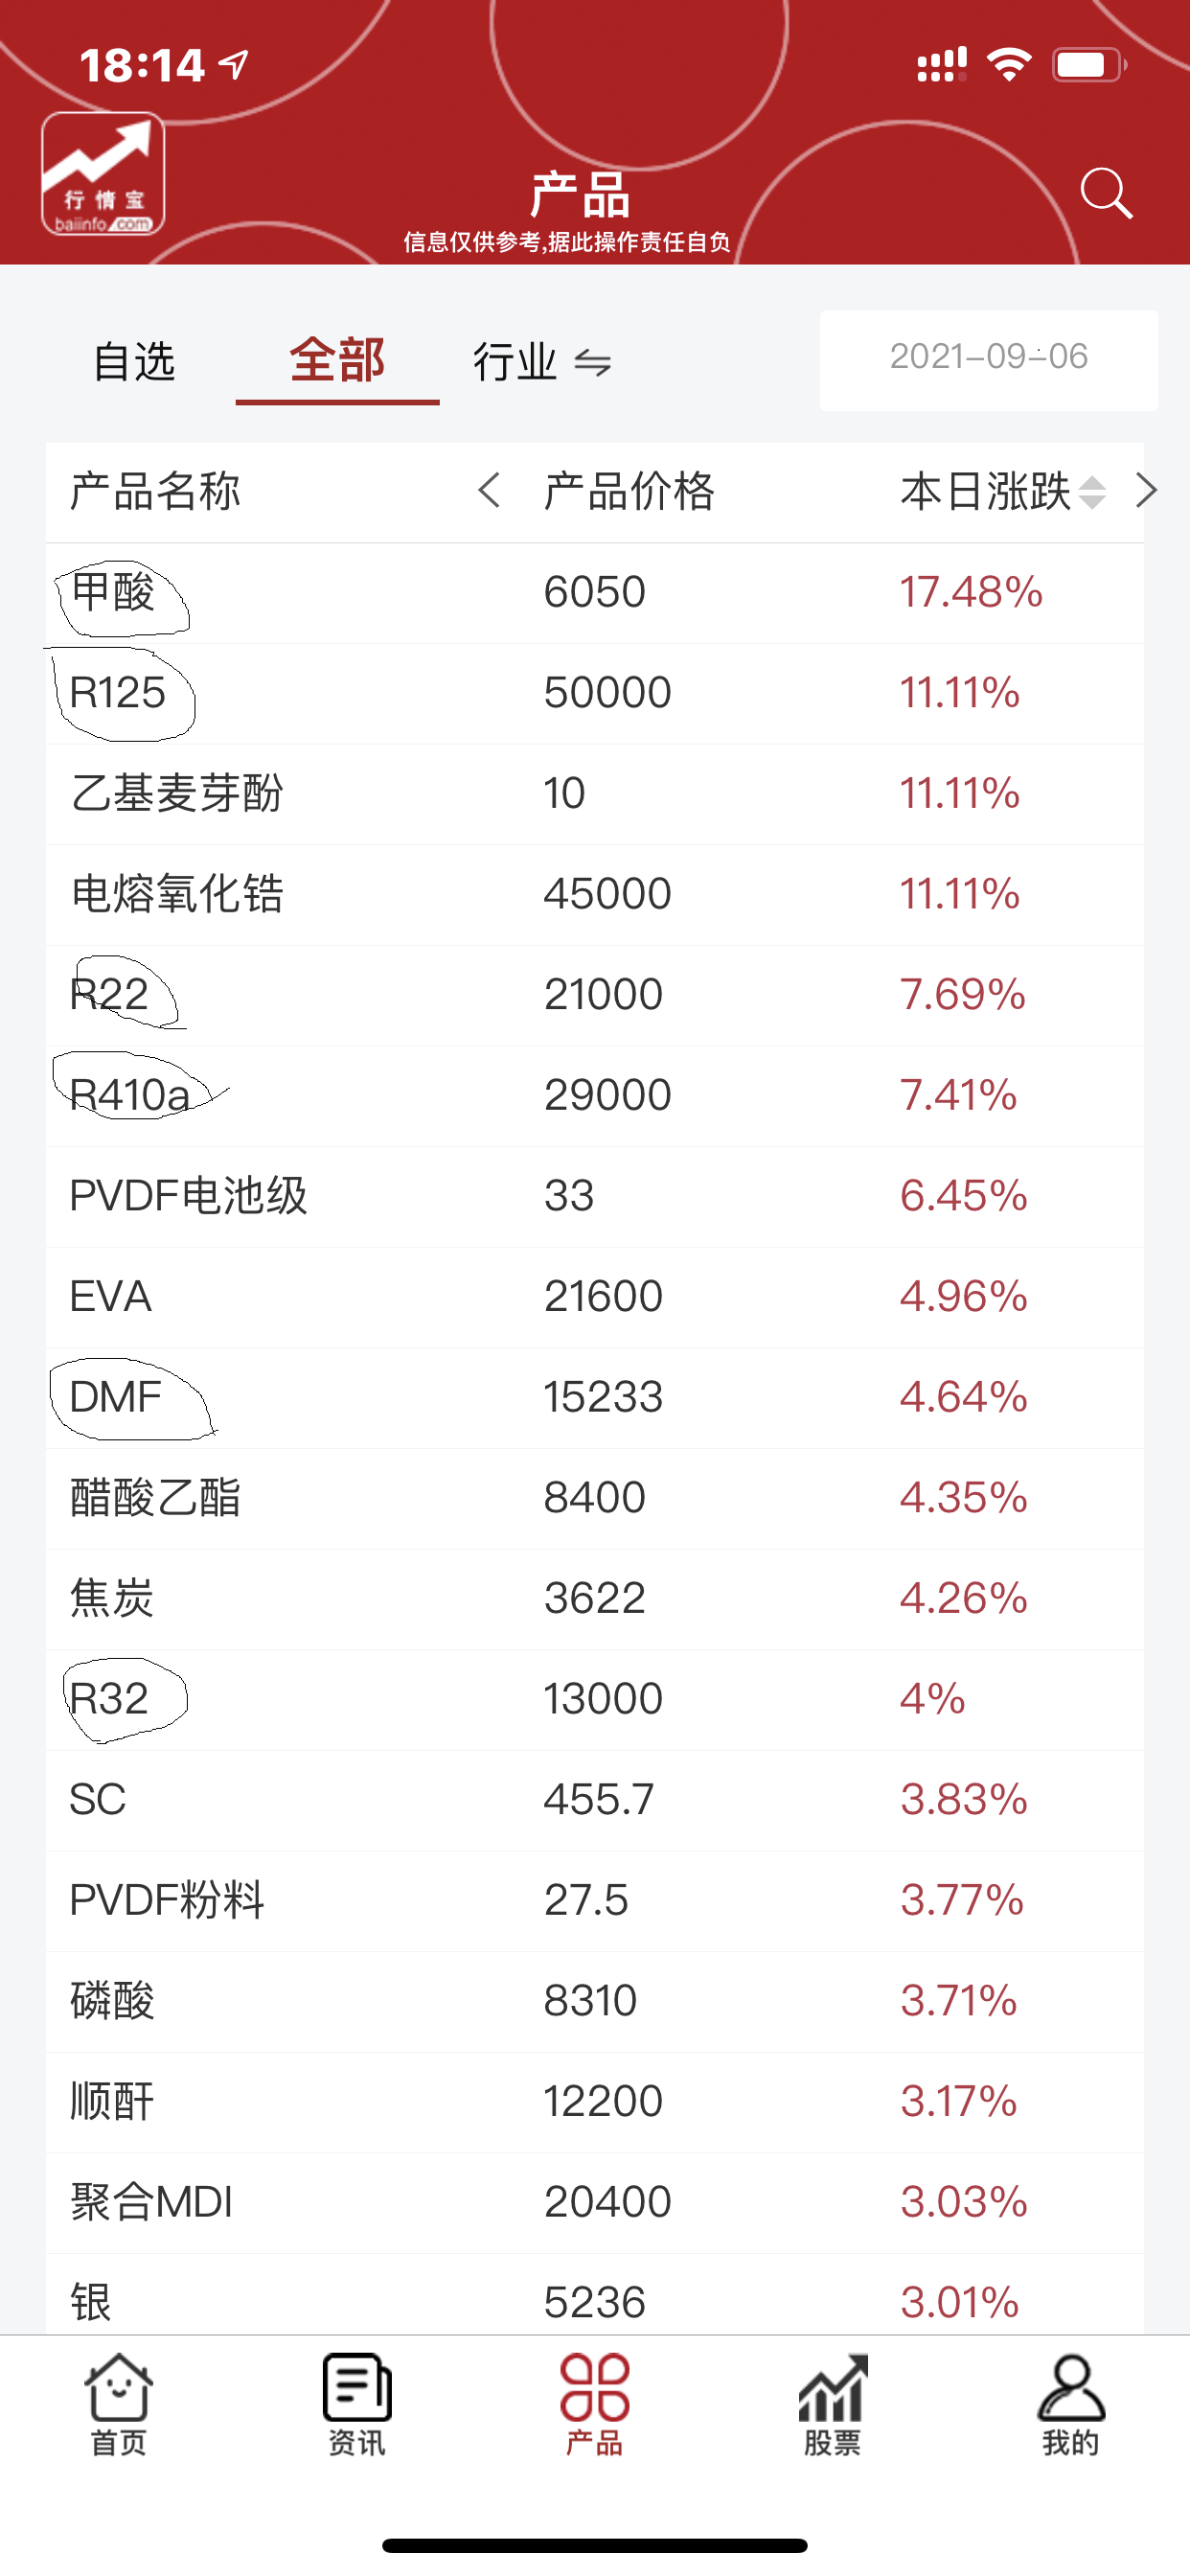Switch to the 自选 tab

click(x=134, y=361)
